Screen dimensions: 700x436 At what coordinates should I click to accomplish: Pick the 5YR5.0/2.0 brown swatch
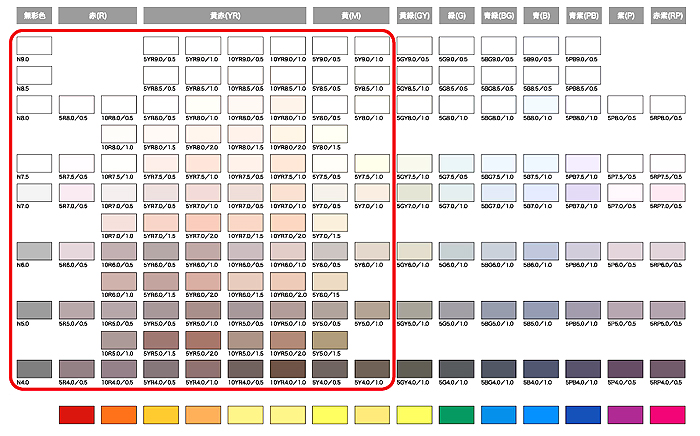pyautogui.click(x=202, y=339)
